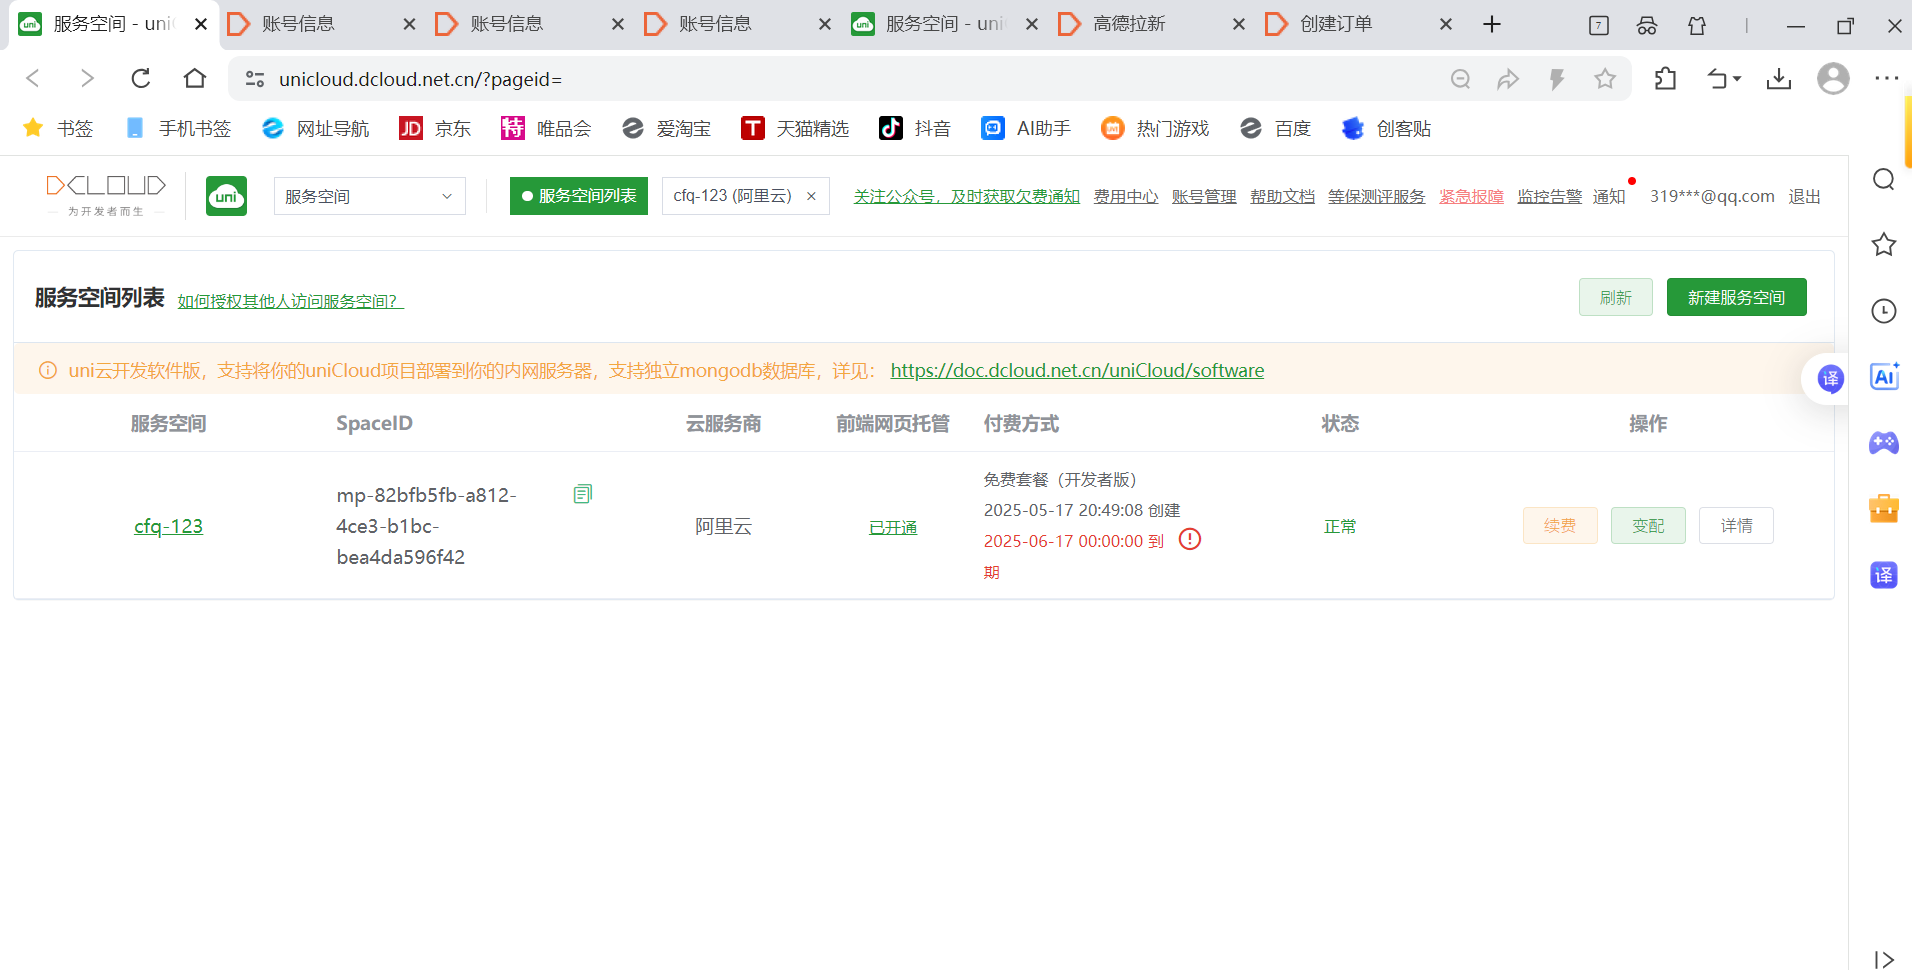The width and height of the screenshot is (1912, 970).
Task: Open the 京东 bookmark
Action: (435, 128)
